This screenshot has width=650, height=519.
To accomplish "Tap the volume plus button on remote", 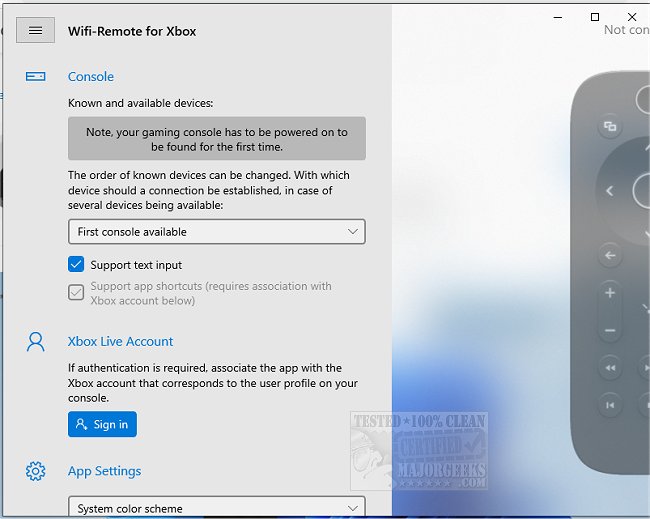I will (x=610, y=293).
